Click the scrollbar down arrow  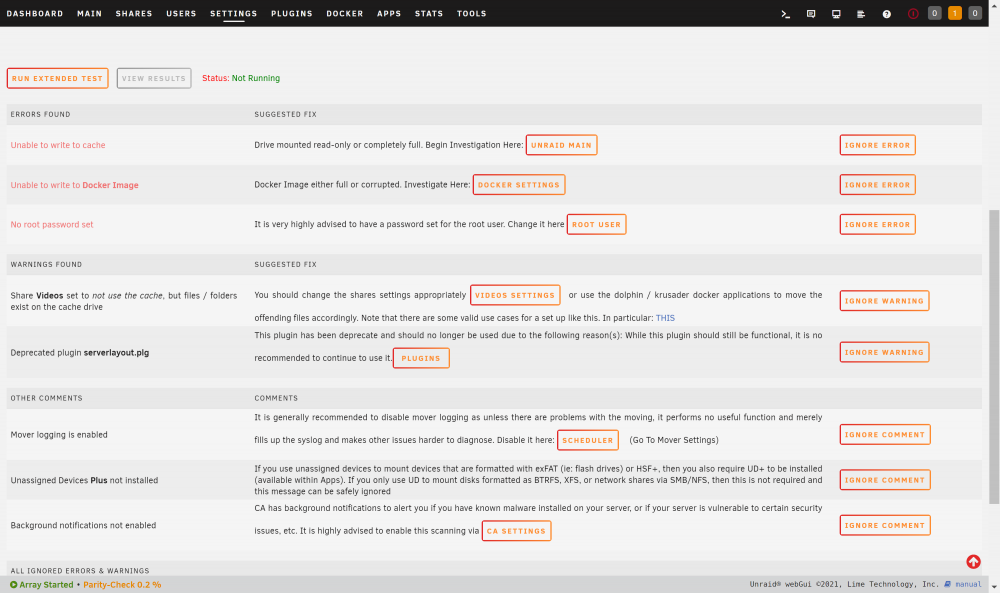coord(994,586)
